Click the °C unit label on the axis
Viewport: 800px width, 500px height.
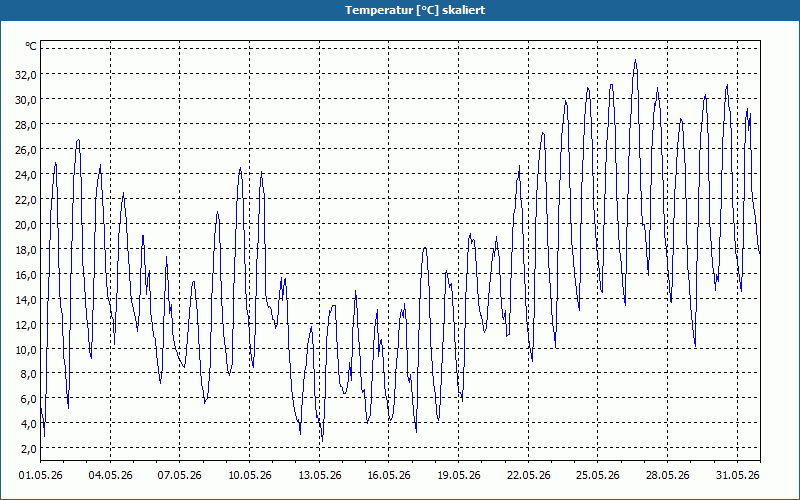pos(31,46)
